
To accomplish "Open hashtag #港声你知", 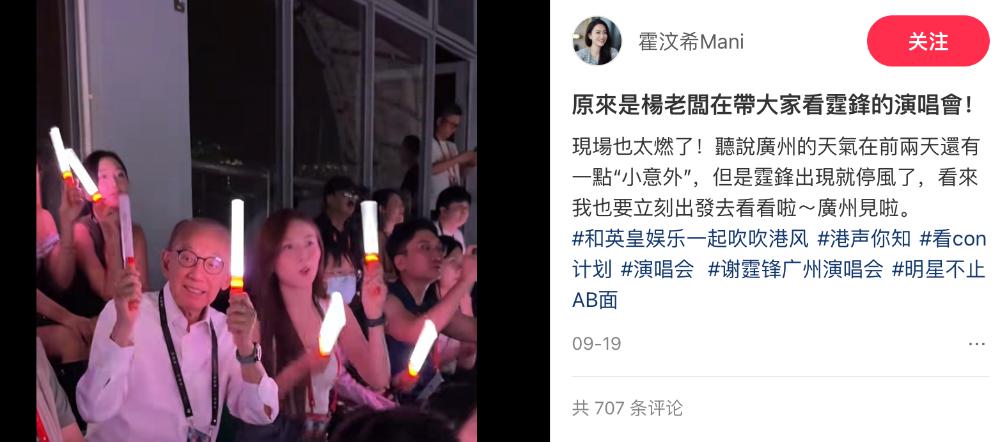I will 864,239.
